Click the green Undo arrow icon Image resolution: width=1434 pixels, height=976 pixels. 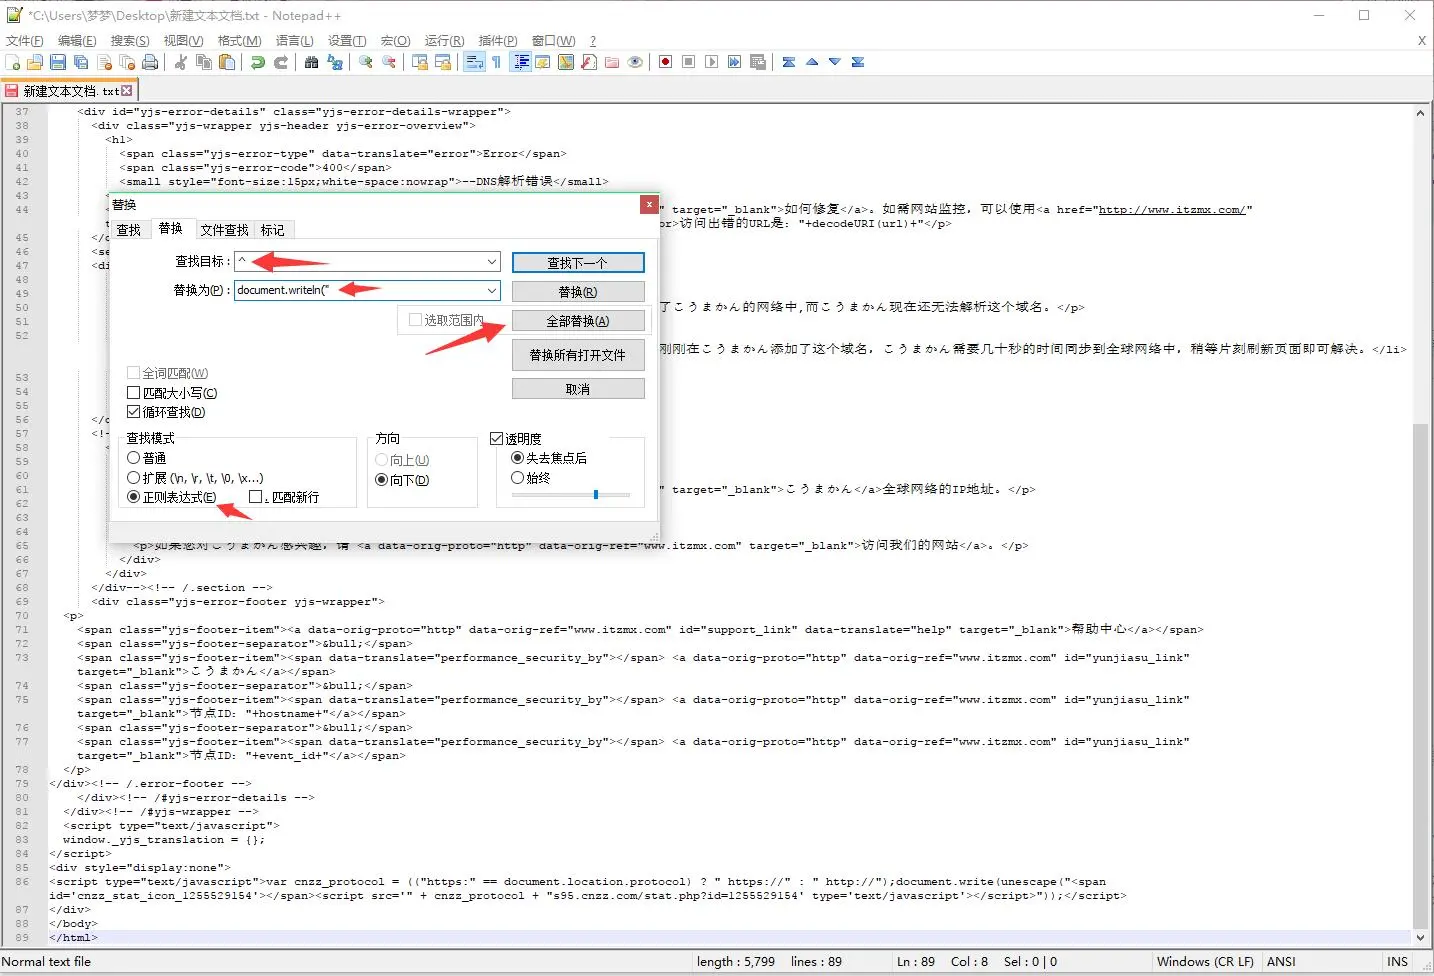pyautogui.click(x=258, y=62)
